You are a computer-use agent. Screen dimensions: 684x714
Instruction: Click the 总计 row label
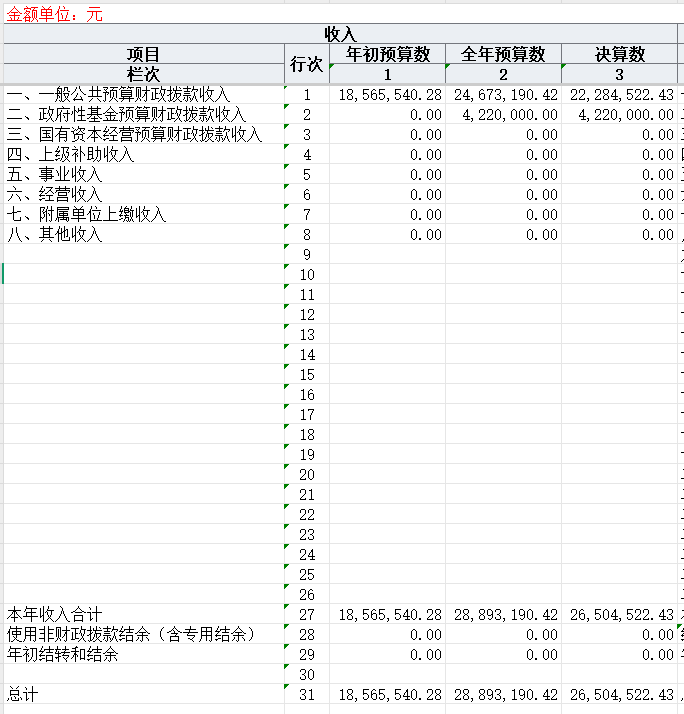click(x=23, y=694)
